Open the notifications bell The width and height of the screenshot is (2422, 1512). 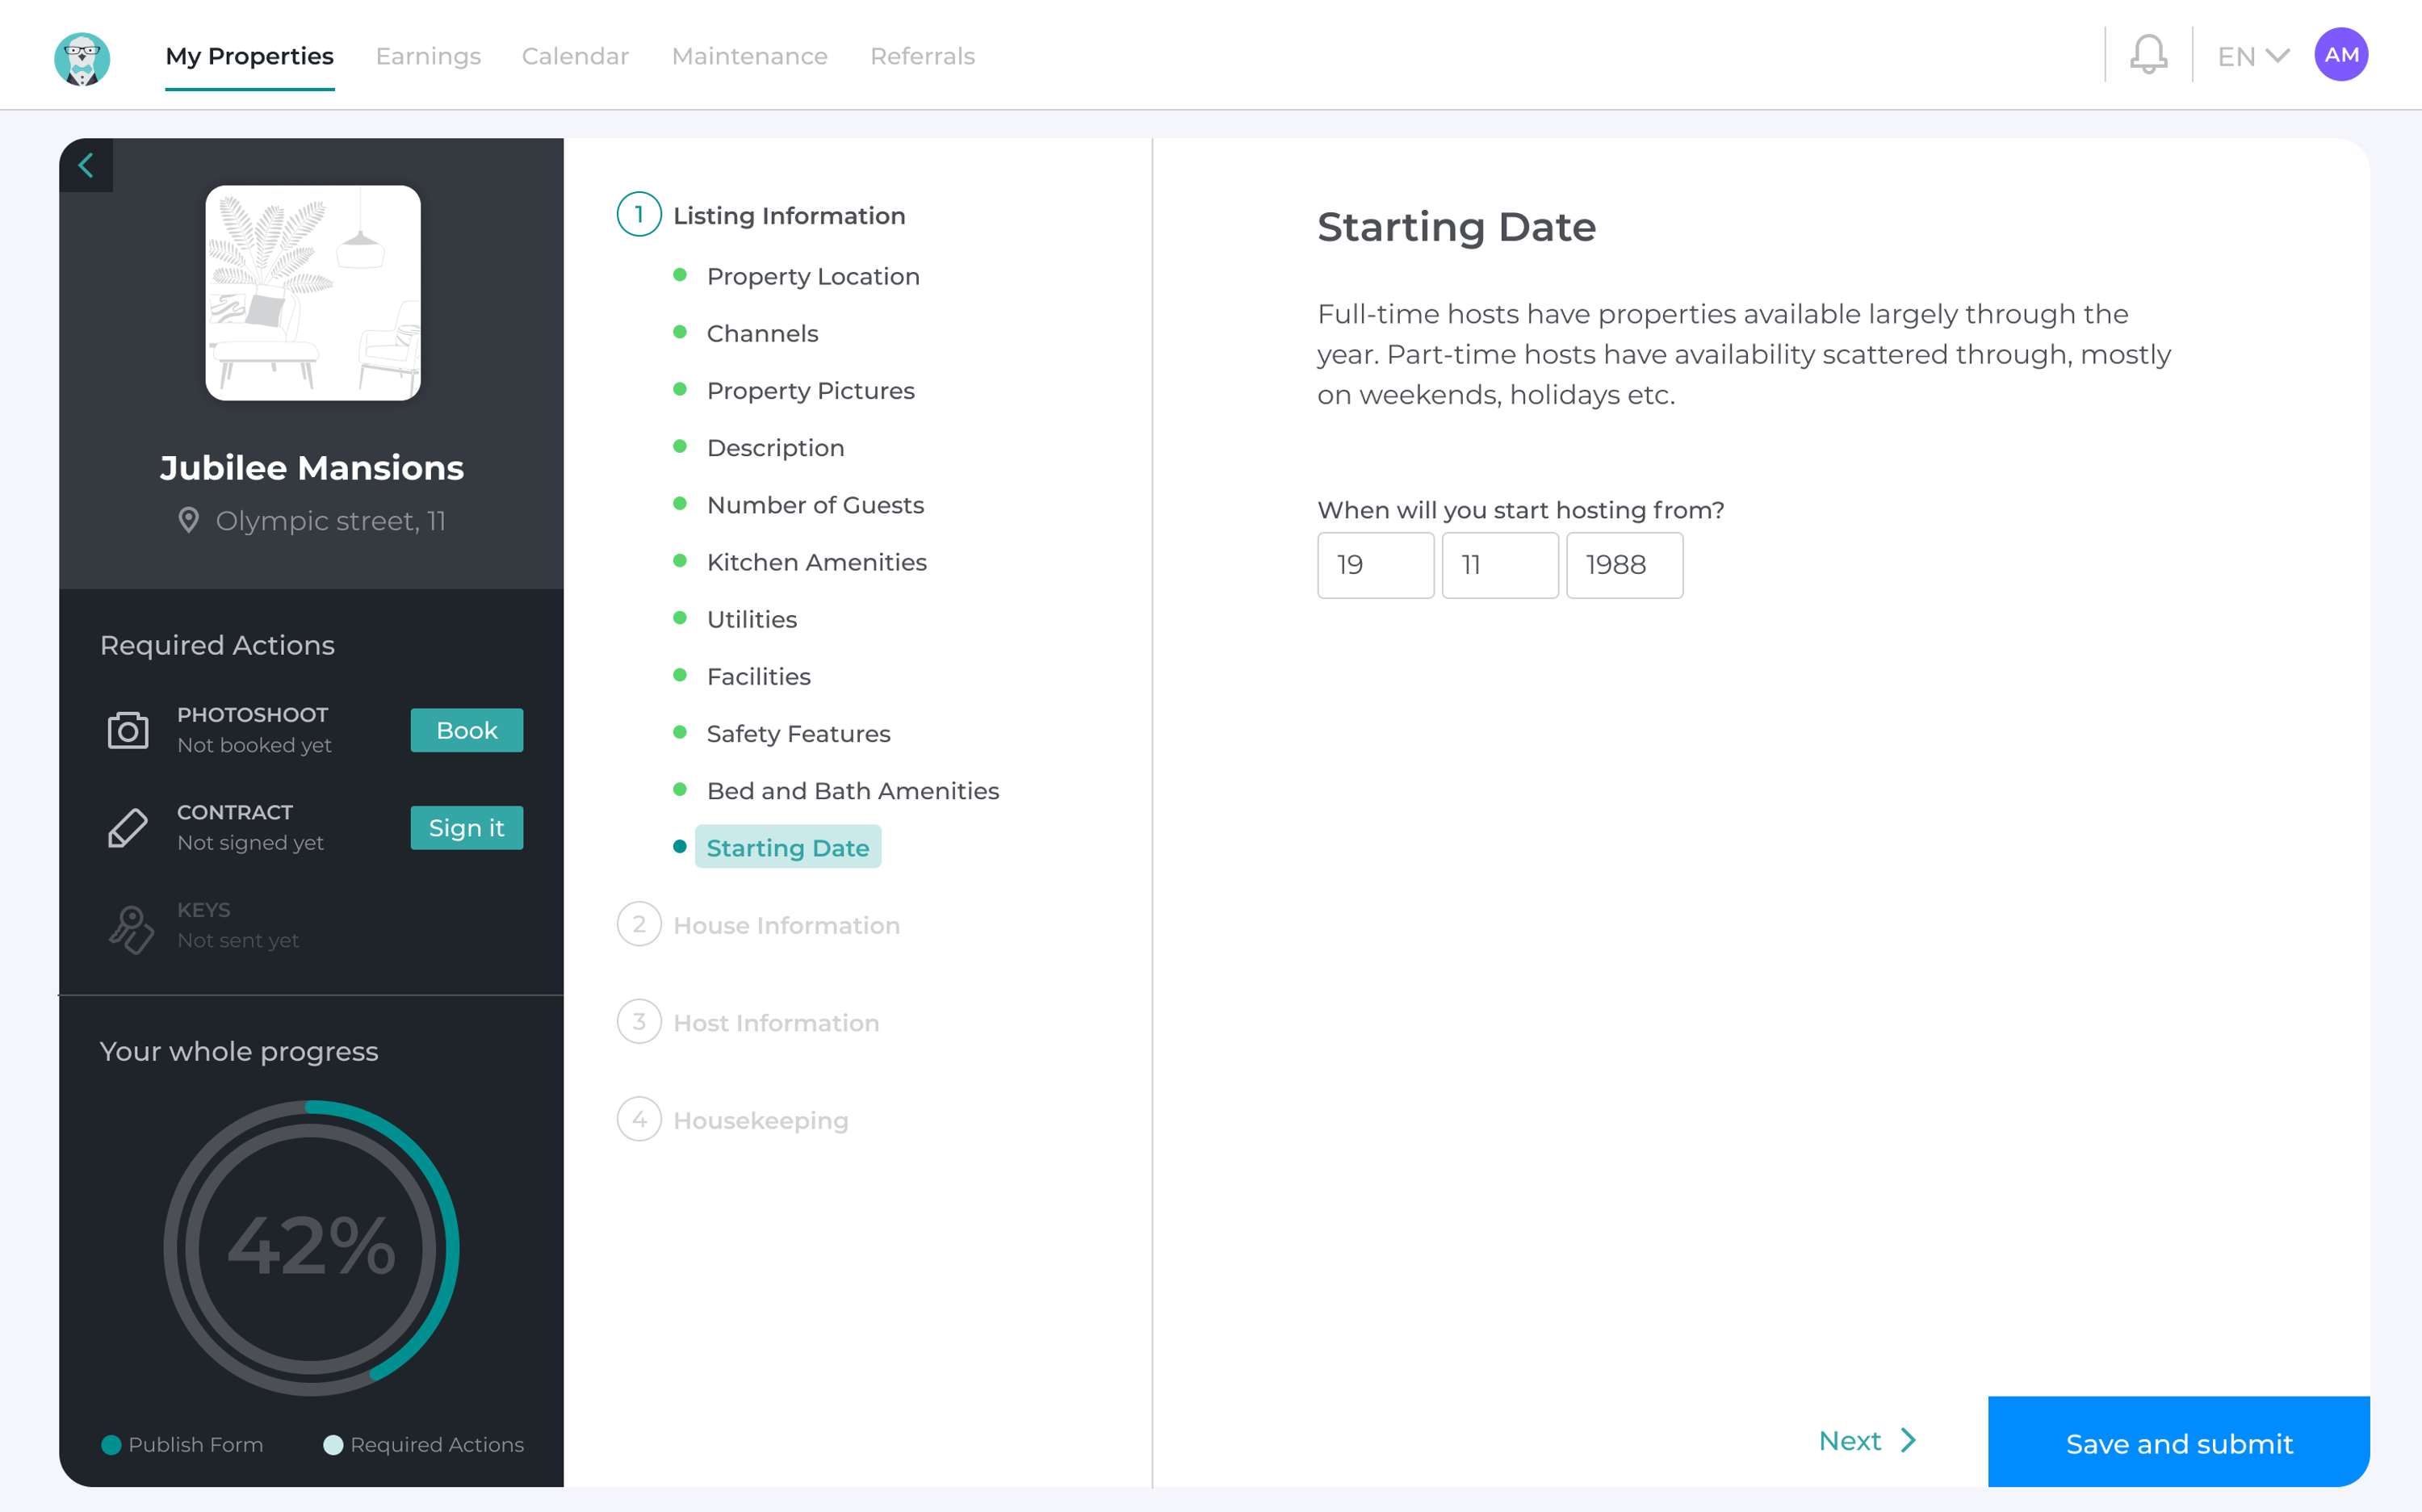2148,54
